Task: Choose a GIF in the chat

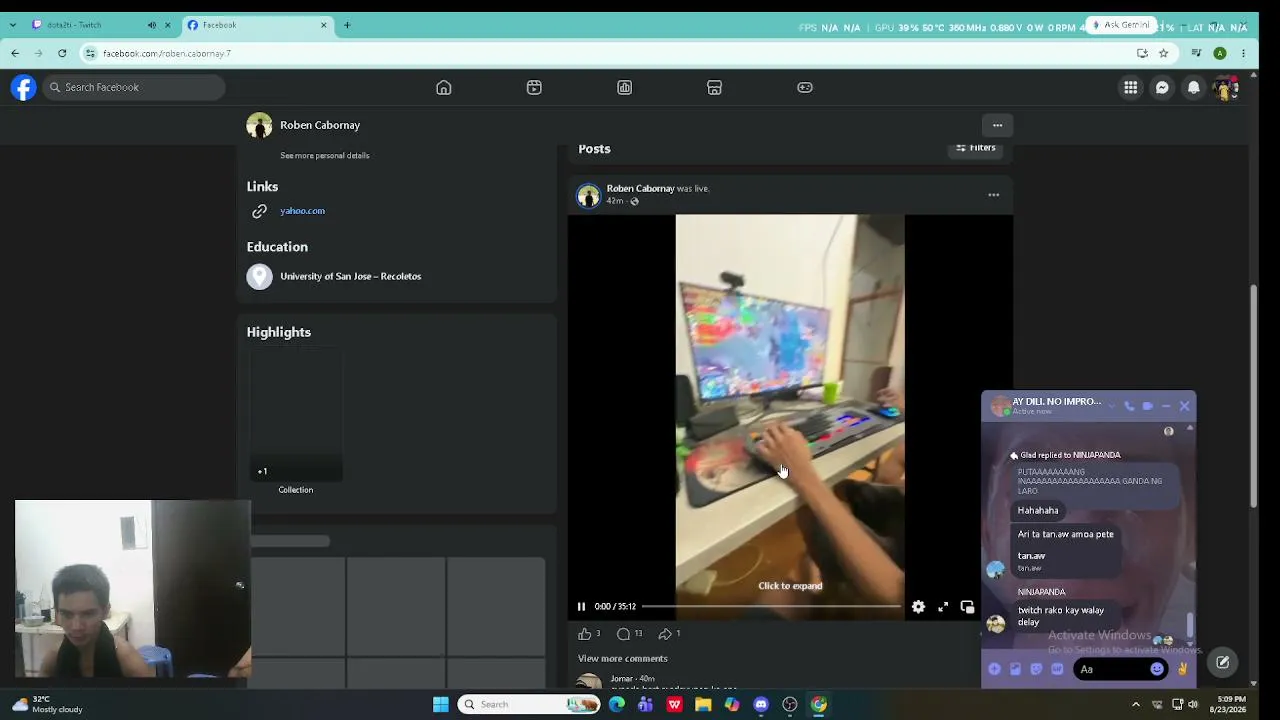Action: pos(1057,669)
